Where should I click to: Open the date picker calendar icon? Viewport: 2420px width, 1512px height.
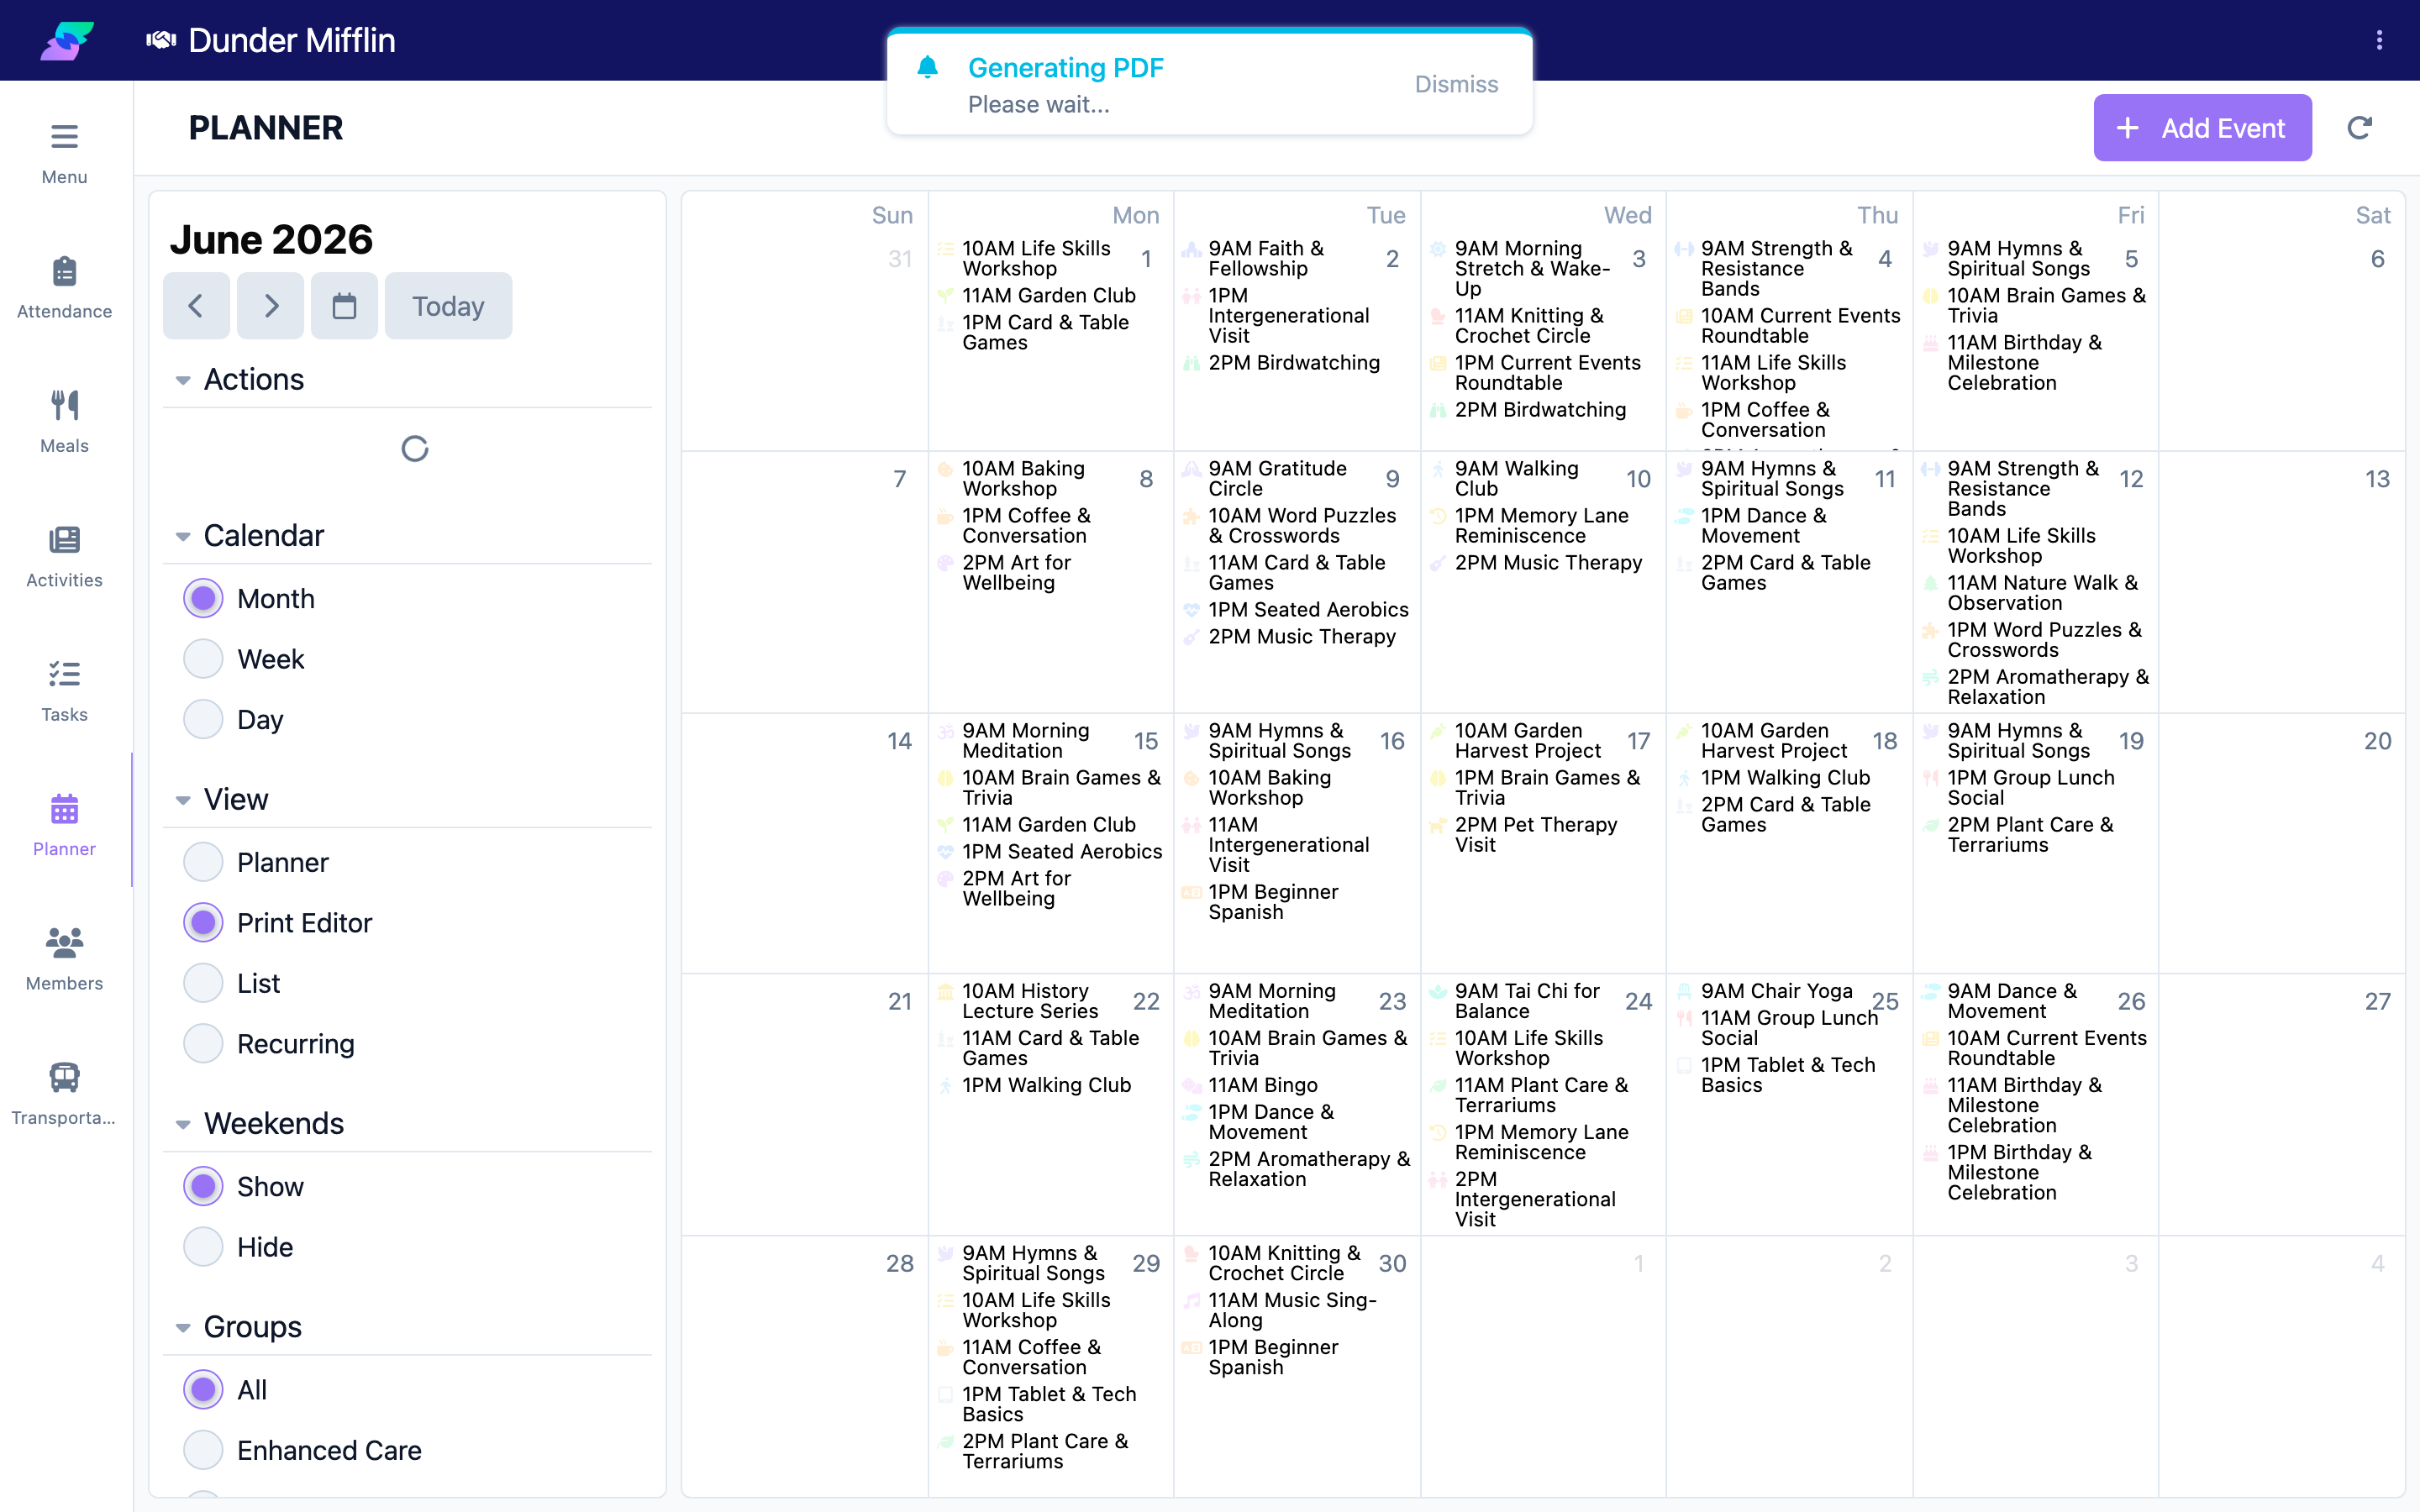(344, 306)
